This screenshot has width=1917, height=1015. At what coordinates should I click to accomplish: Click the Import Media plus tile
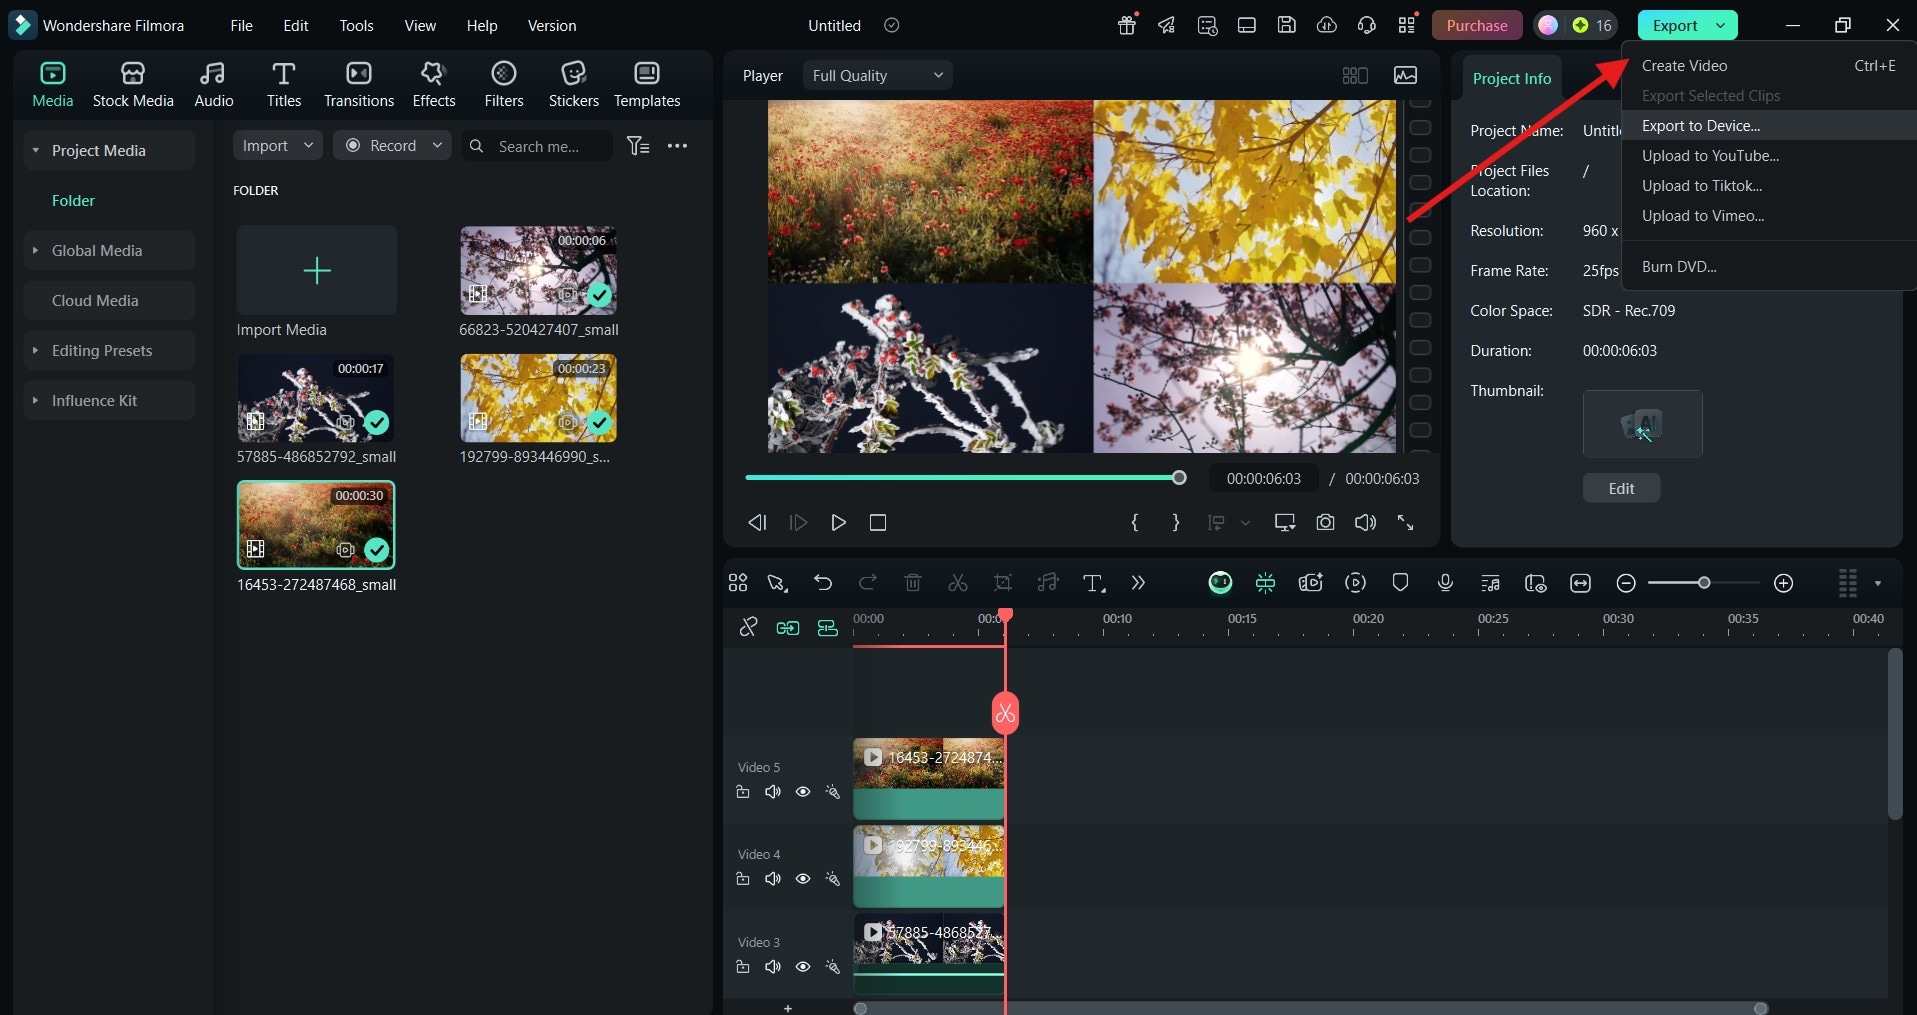point(317,270)
